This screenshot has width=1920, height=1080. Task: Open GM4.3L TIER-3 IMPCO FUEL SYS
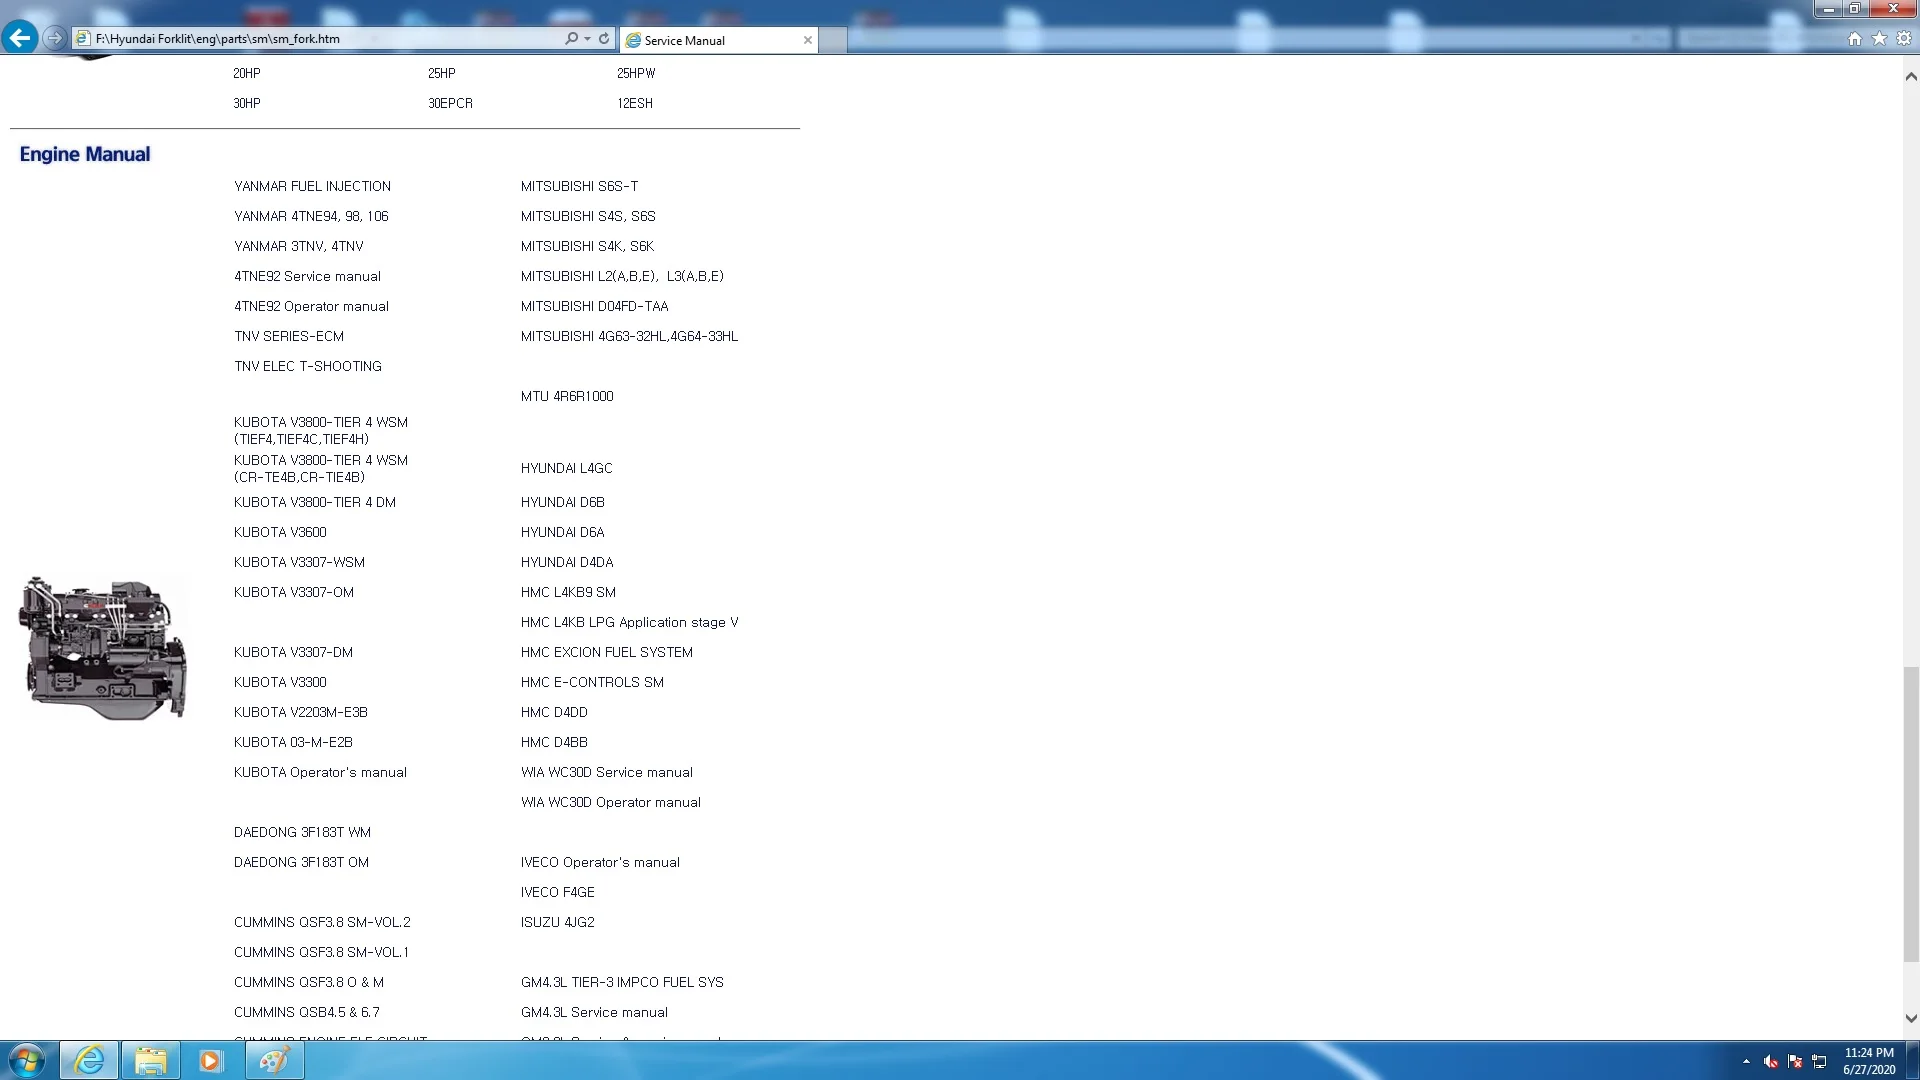pos(622,983)
